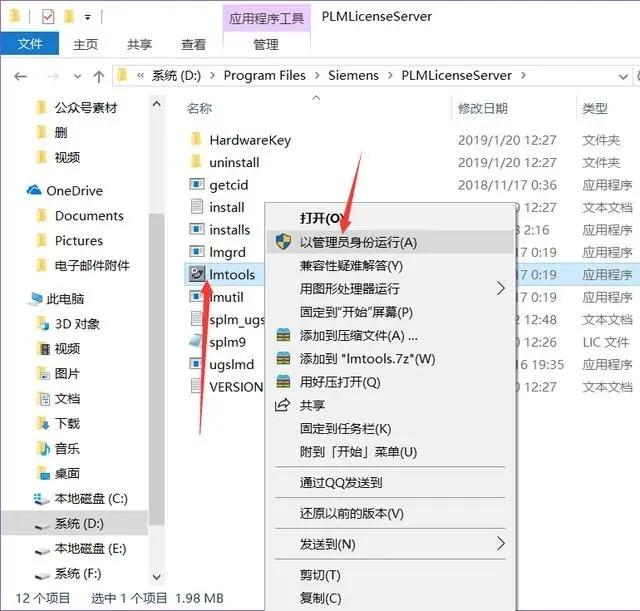Choose 添加到 "lmtools.7z"(W) entry

[390, 359]
